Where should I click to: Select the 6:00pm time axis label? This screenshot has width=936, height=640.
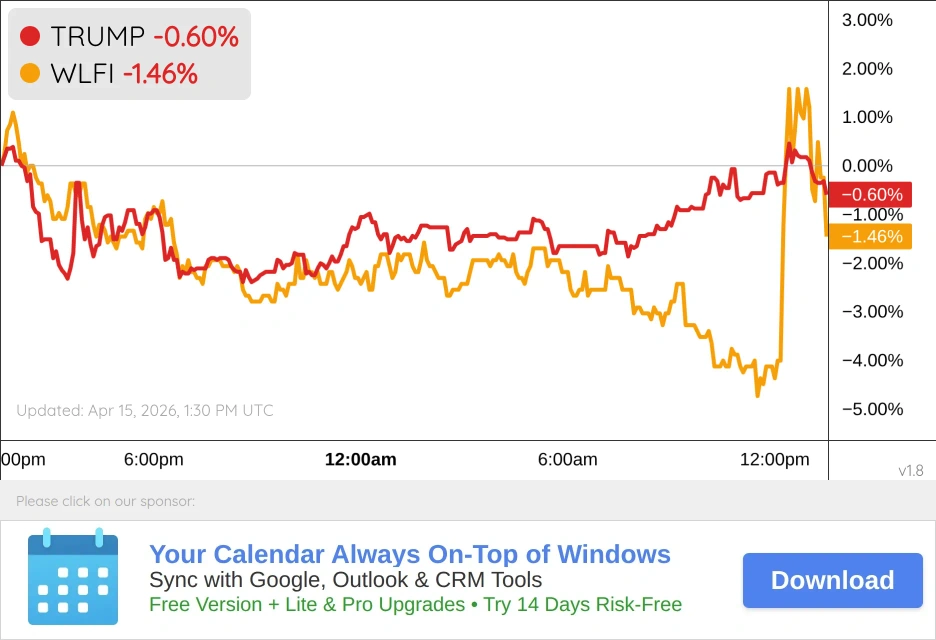(x=154, y=460)
